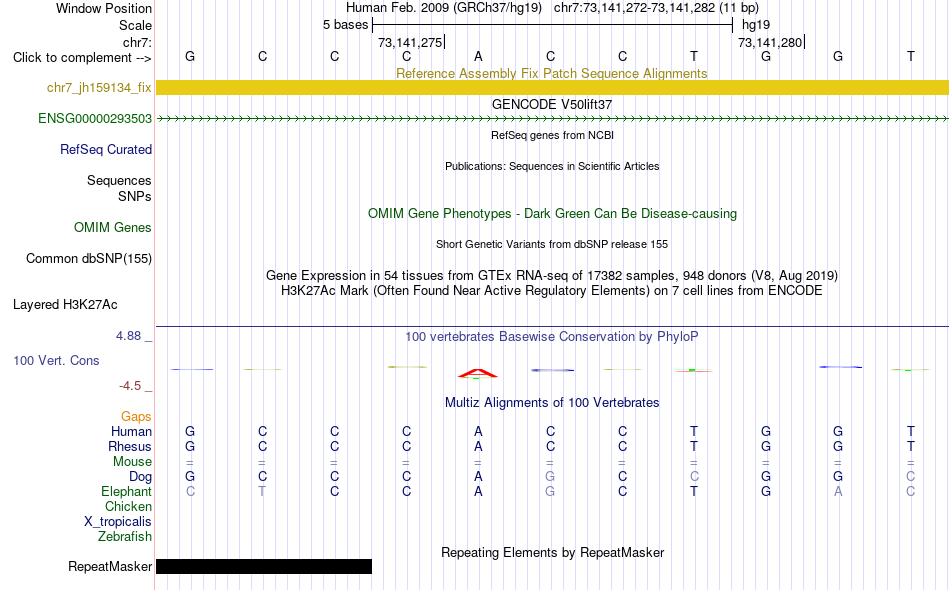Select the Layered H3K27Ac track label
The image size is (950, 590).
[65, 304]
